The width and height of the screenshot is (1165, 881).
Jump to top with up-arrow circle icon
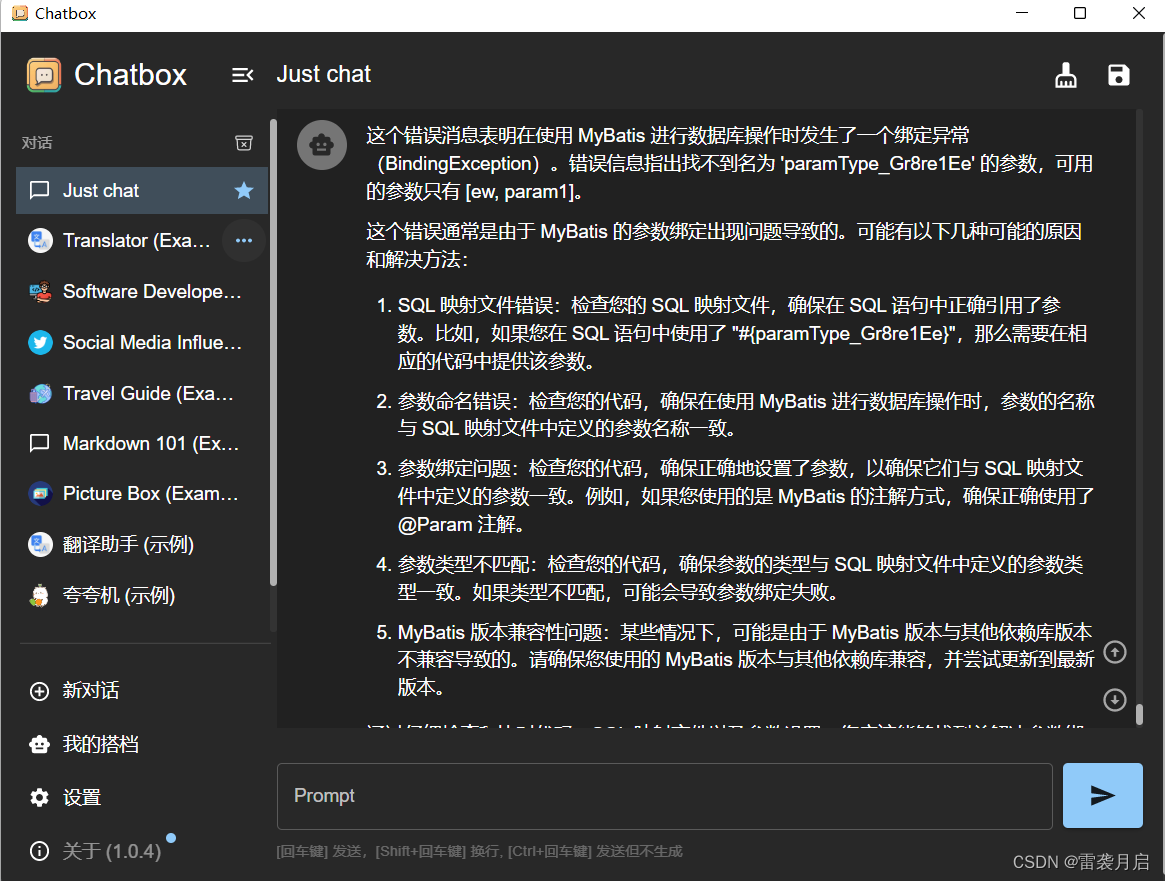[1114, 652]
